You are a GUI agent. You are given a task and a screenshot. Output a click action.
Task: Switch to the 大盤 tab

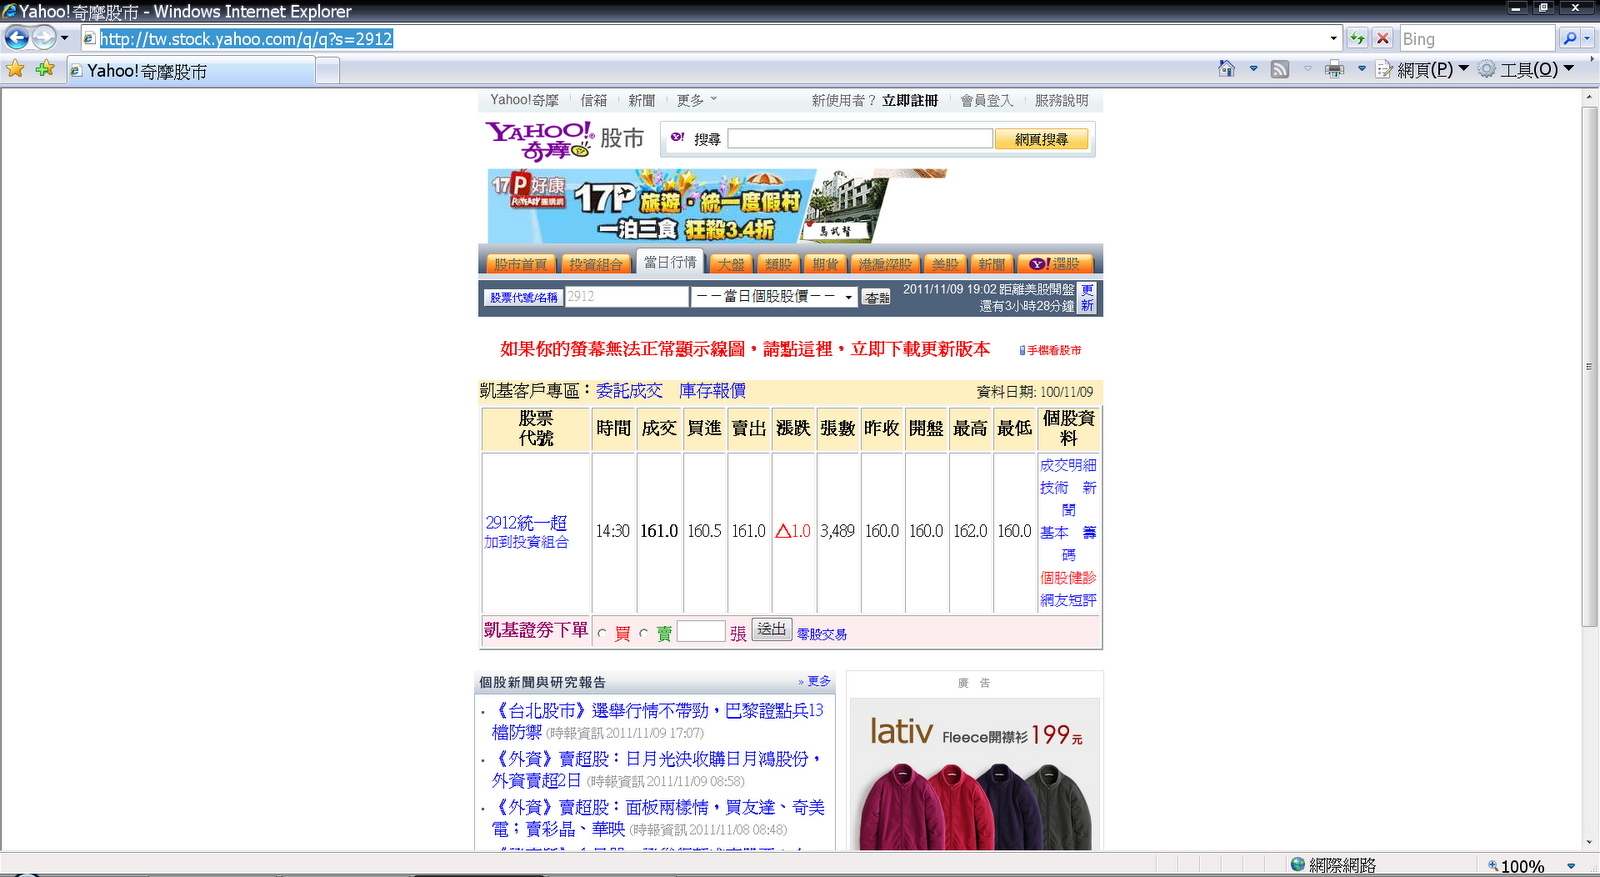point(731,264)
